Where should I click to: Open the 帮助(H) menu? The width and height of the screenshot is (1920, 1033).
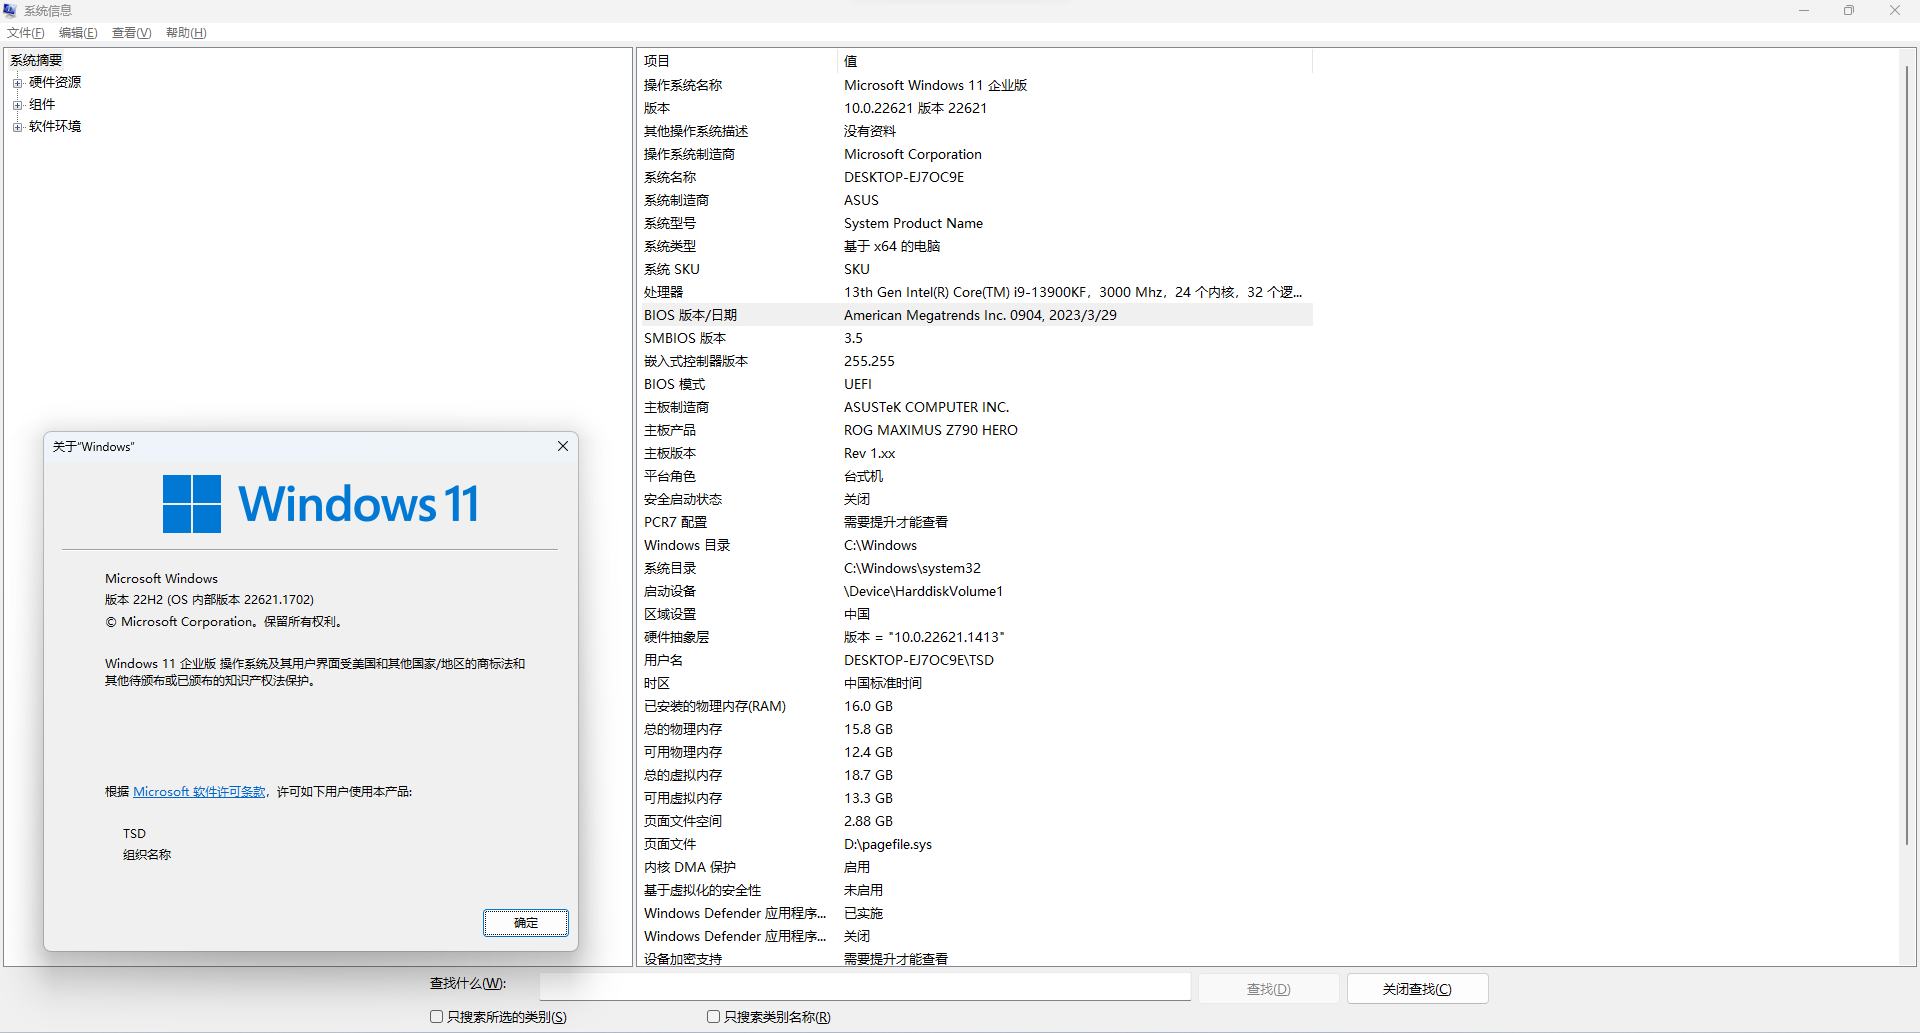(x=186, y=33)
